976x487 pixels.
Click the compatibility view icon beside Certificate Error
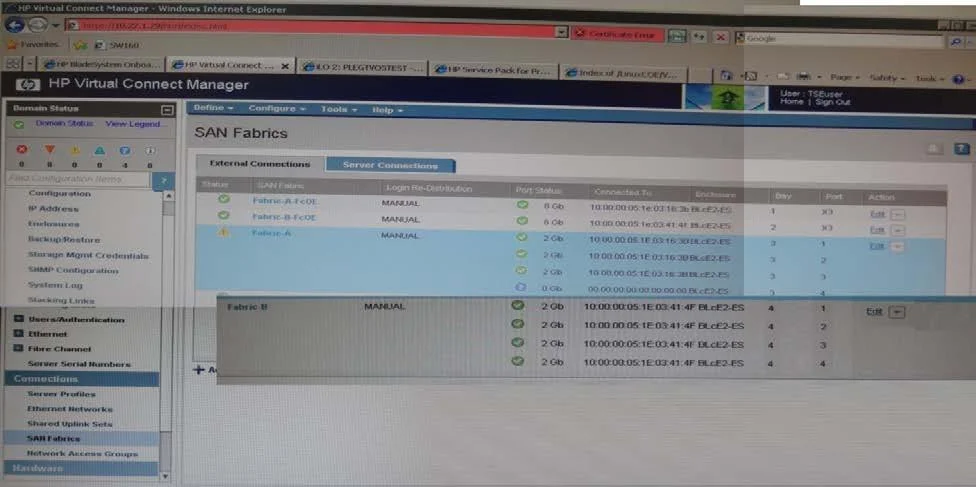(x=677, y=35)
